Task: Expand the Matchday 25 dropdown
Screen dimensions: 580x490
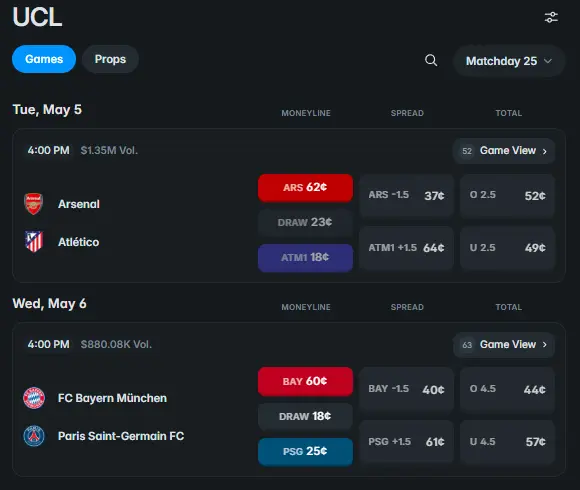Action: pos(509,61)
